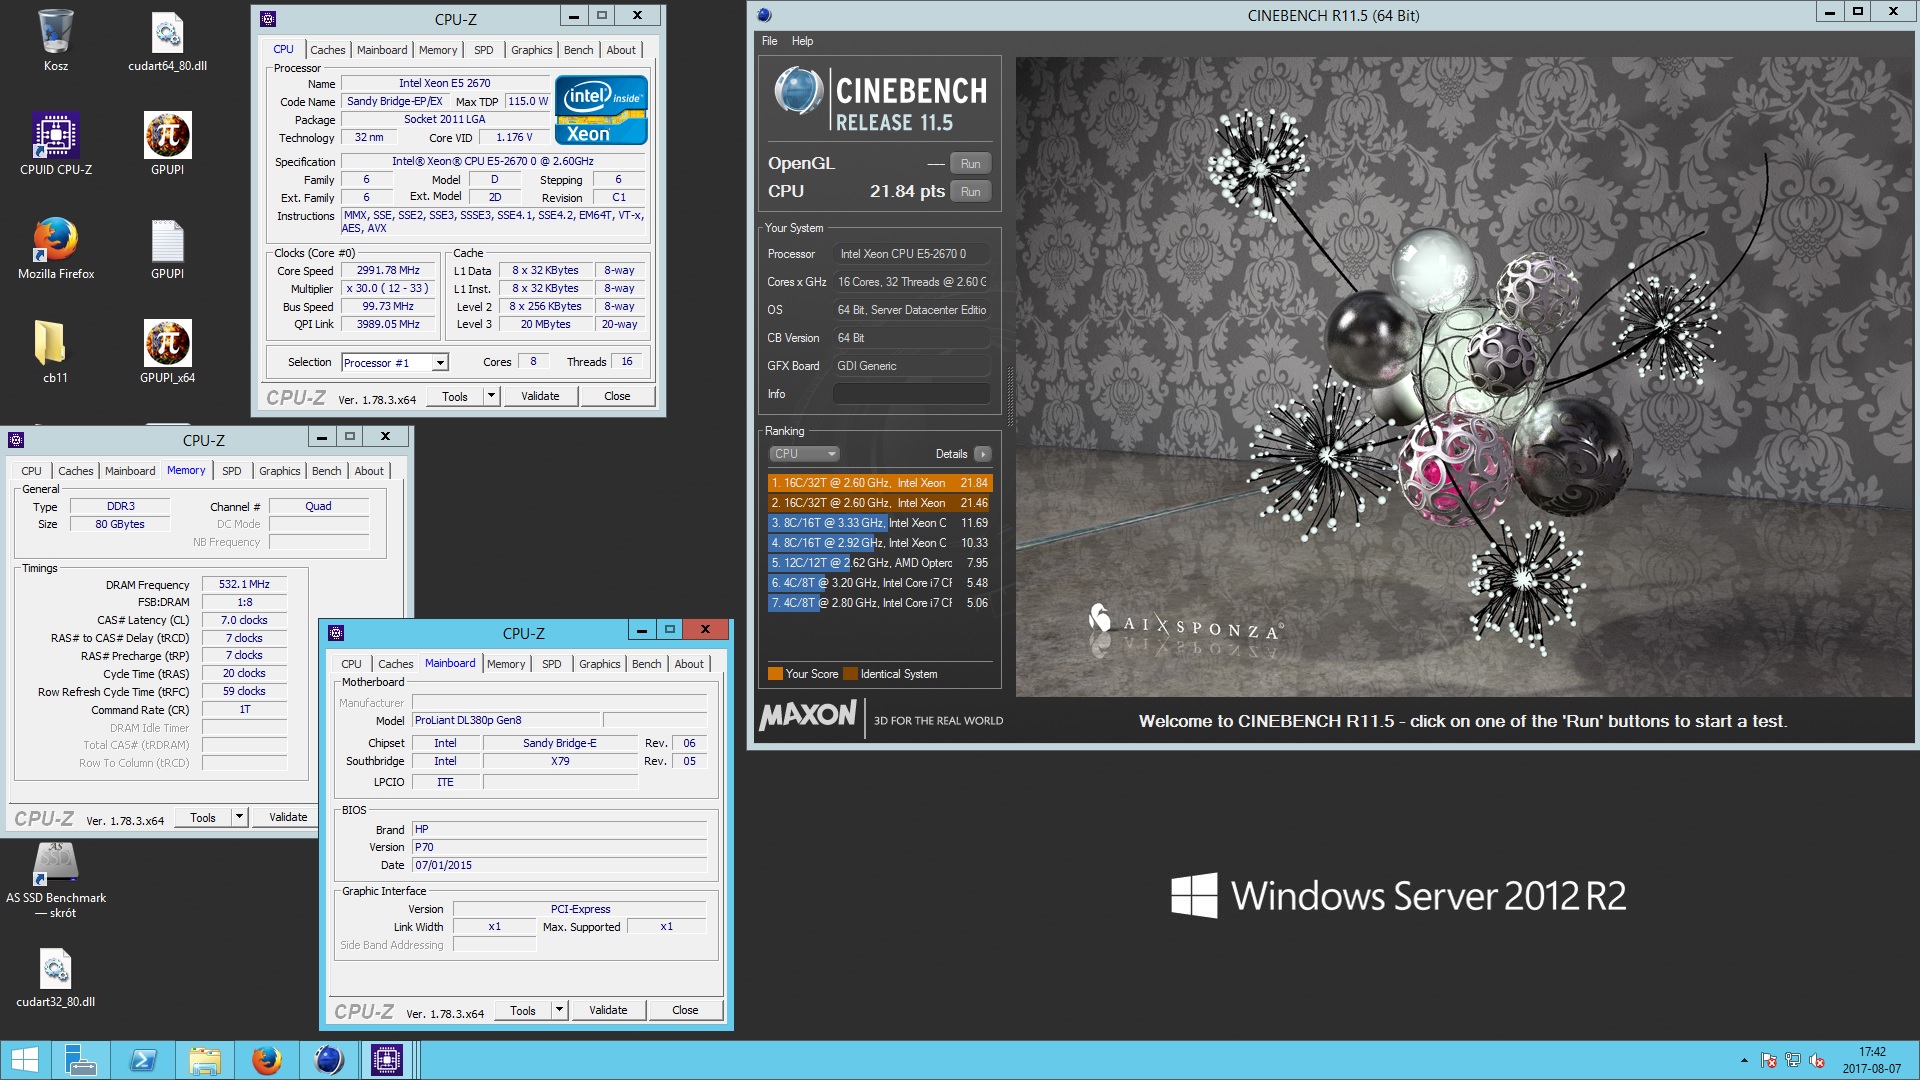Launch GPUPI_x64 desktop icon

(x=167, y=352)
